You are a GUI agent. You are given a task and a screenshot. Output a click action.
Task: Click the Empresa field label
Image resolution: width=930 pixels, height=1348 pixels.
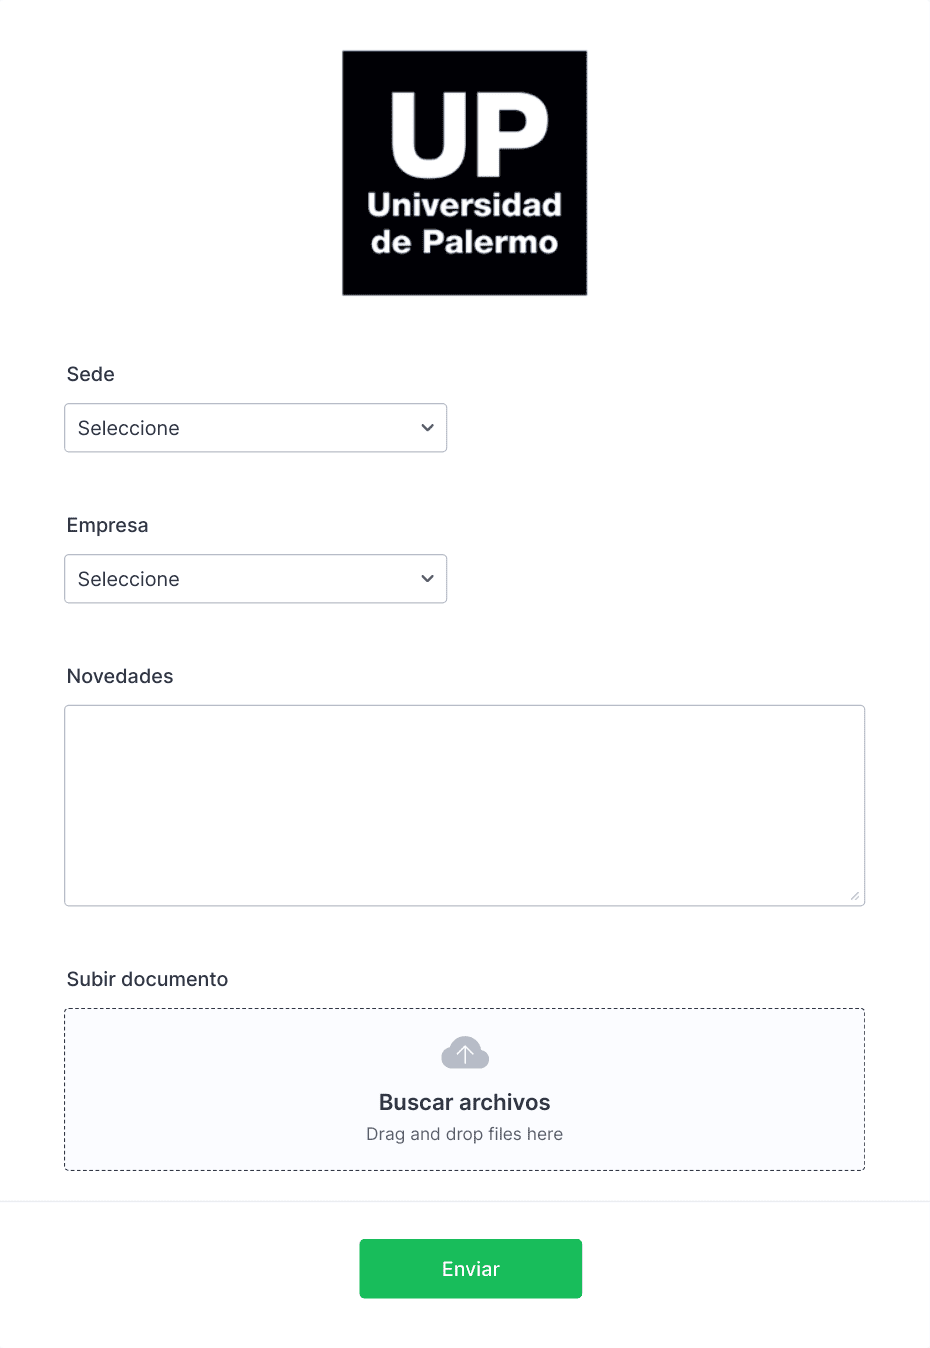[108, 525]
